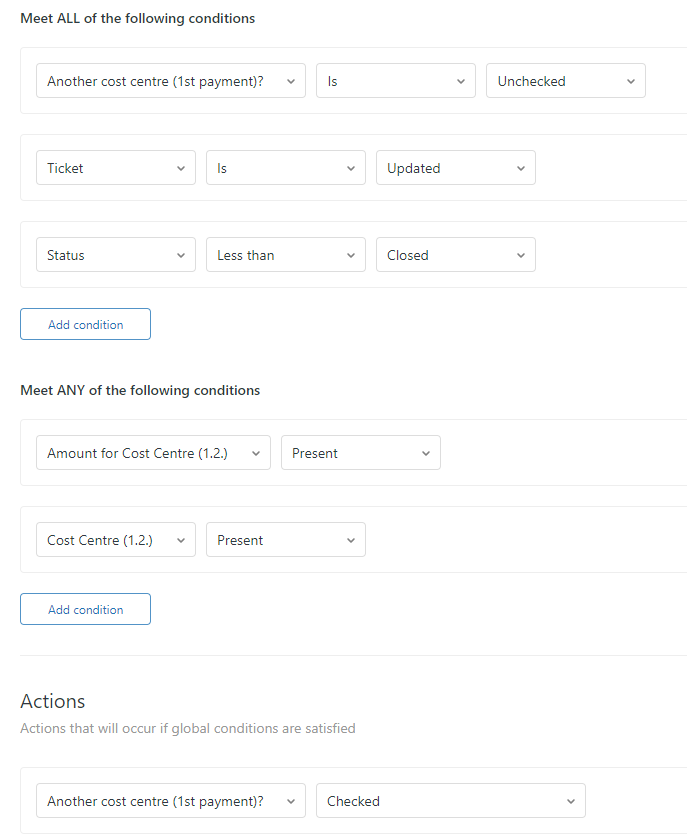Click Add condition under the ALL conditions
Screen dimensions: 687x838
click(85, 324)
